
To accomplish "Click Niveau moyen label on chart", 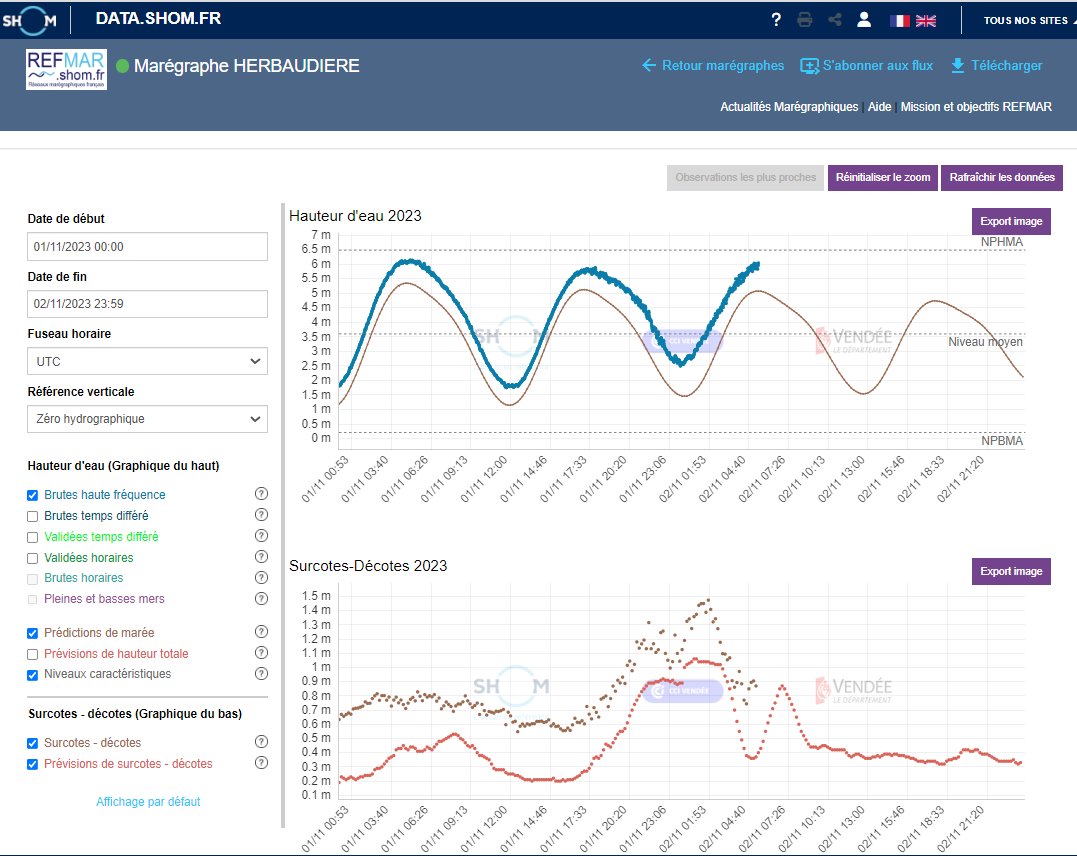I will coord(985,342).
